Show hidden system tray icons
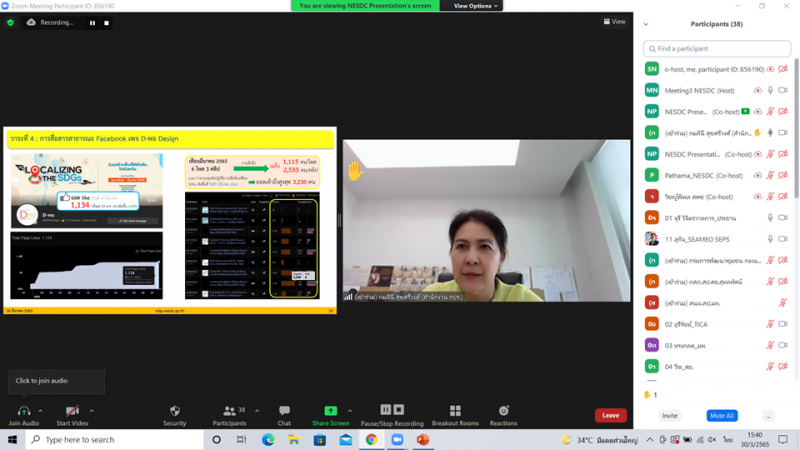800x450 pixels. pos(649,439)
